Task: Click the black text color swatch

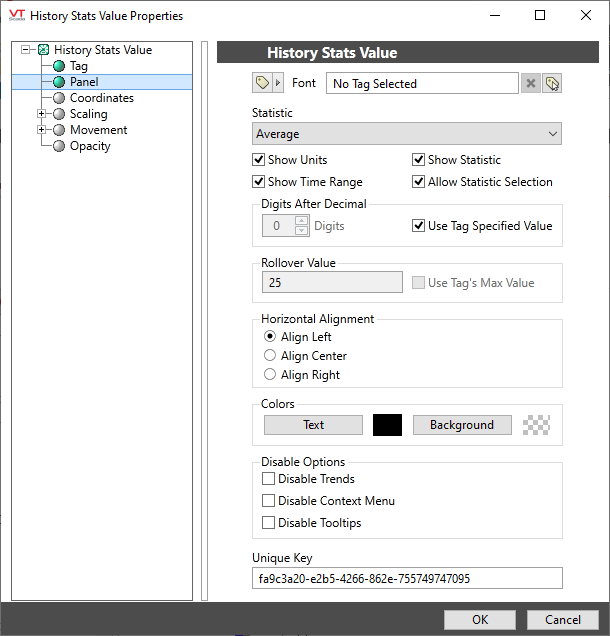Action: click(x=387, y=425)
